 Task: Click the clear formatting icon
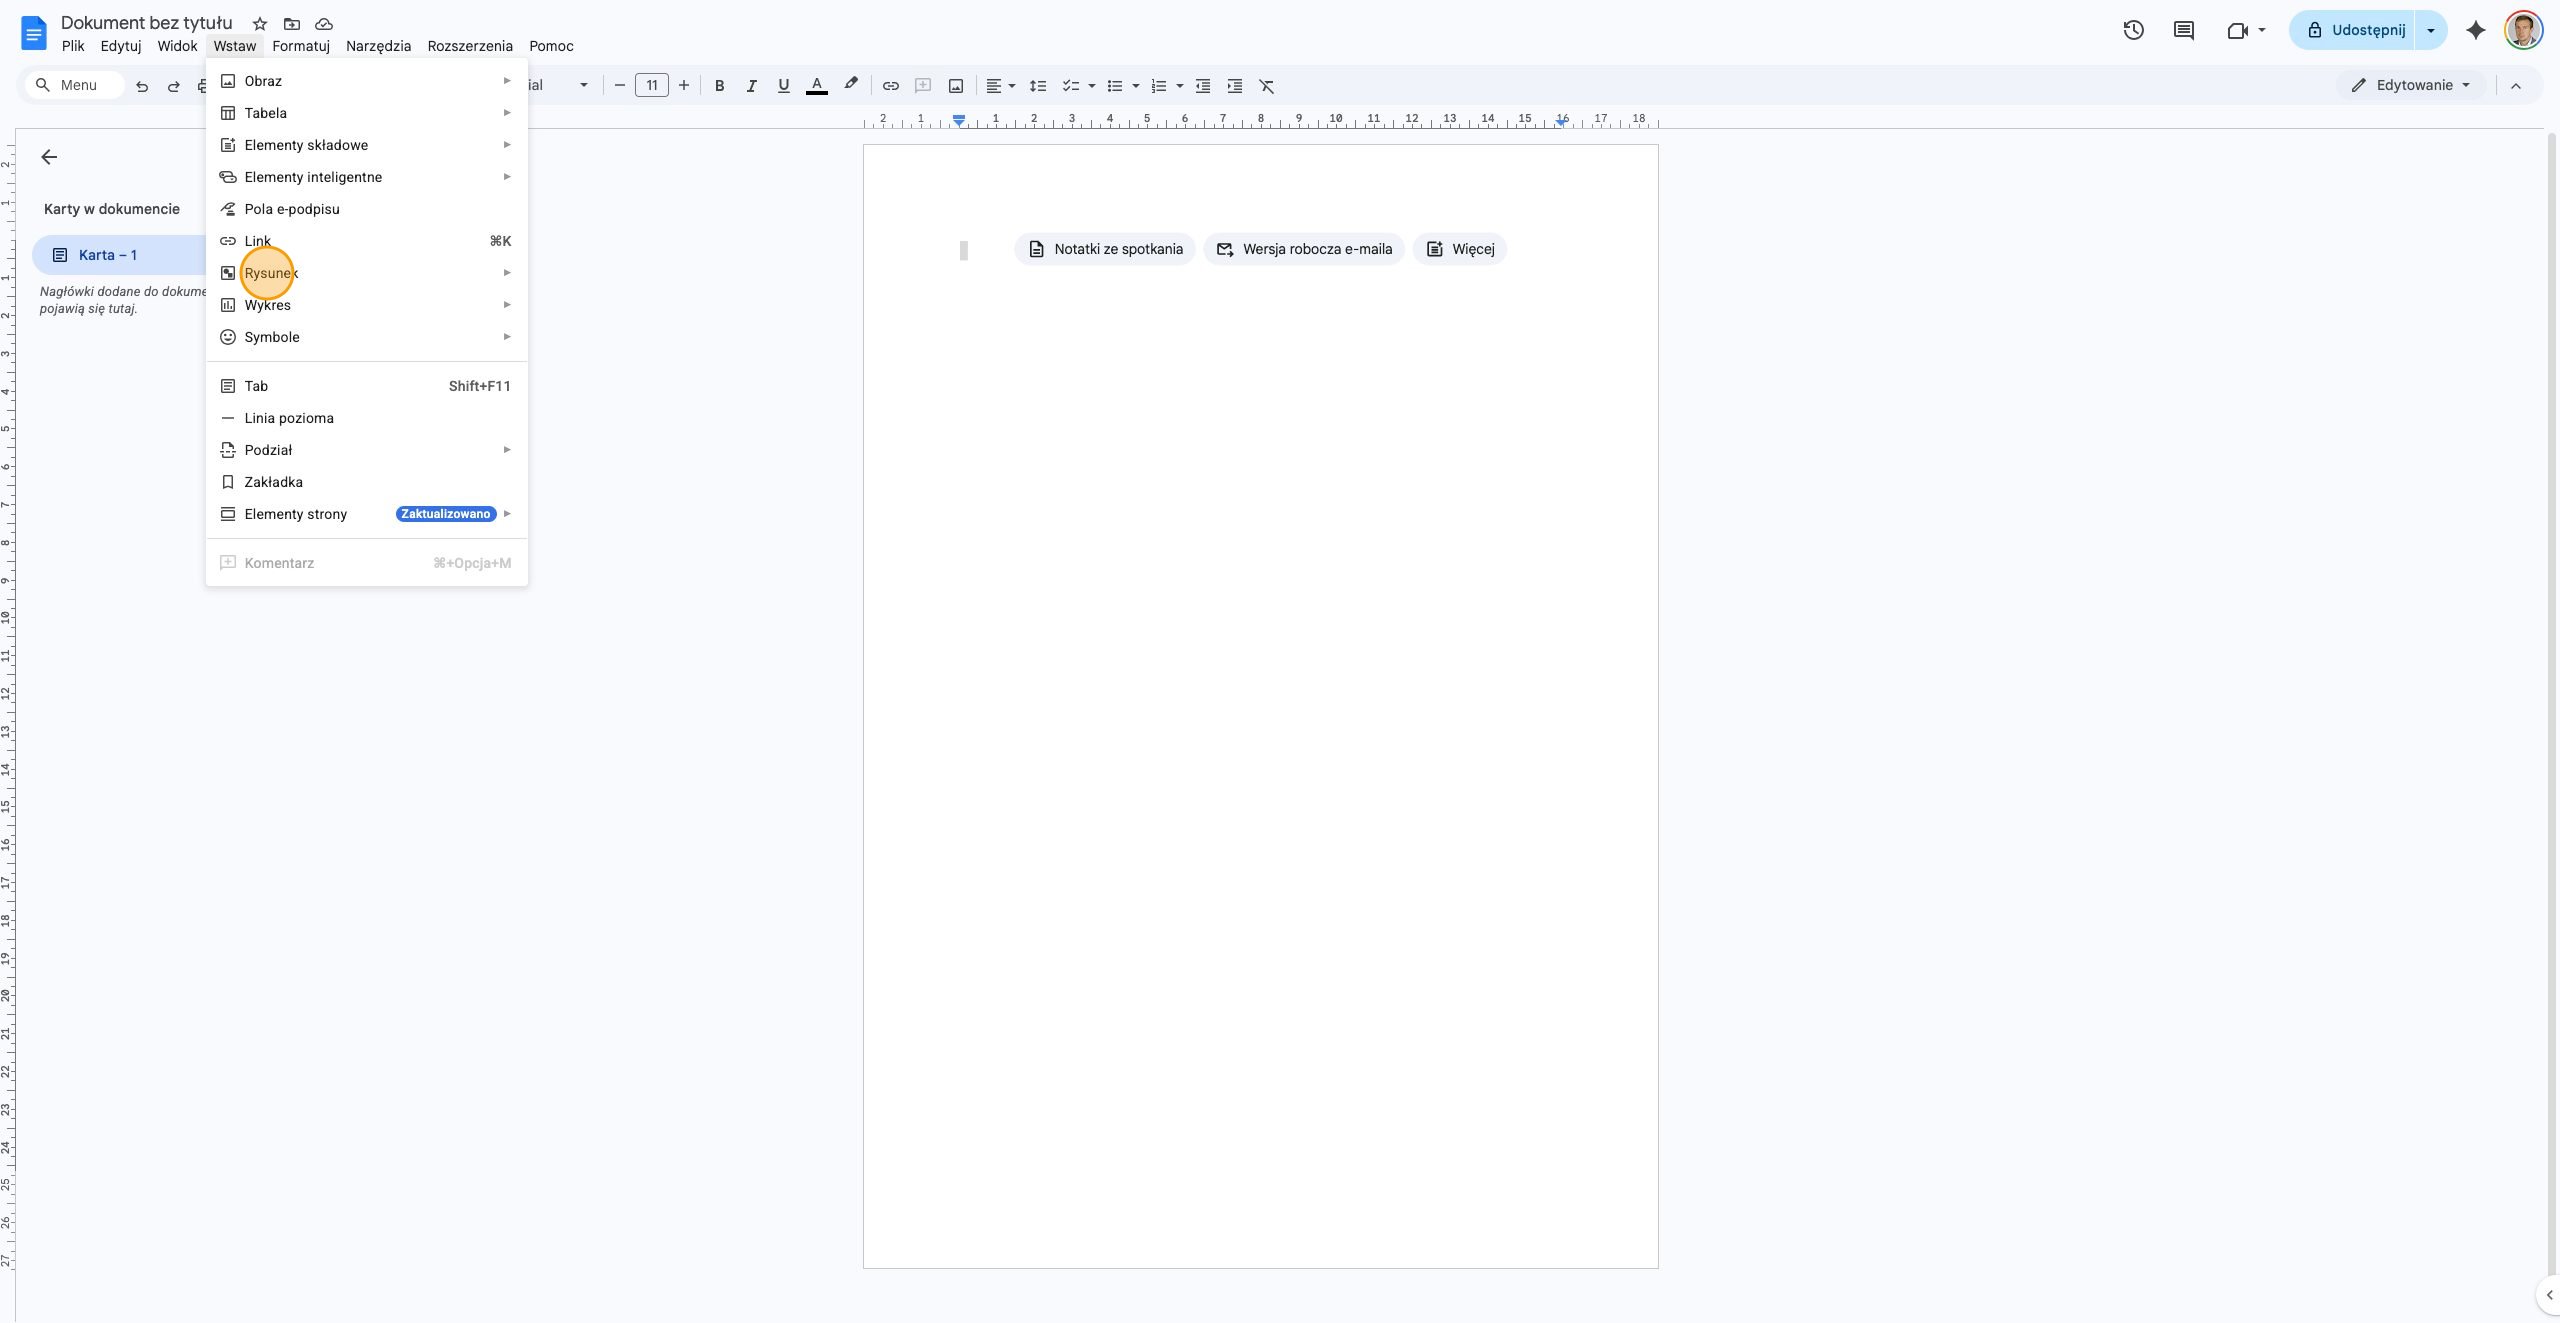pyautogui.click(x=1267, y=86)
